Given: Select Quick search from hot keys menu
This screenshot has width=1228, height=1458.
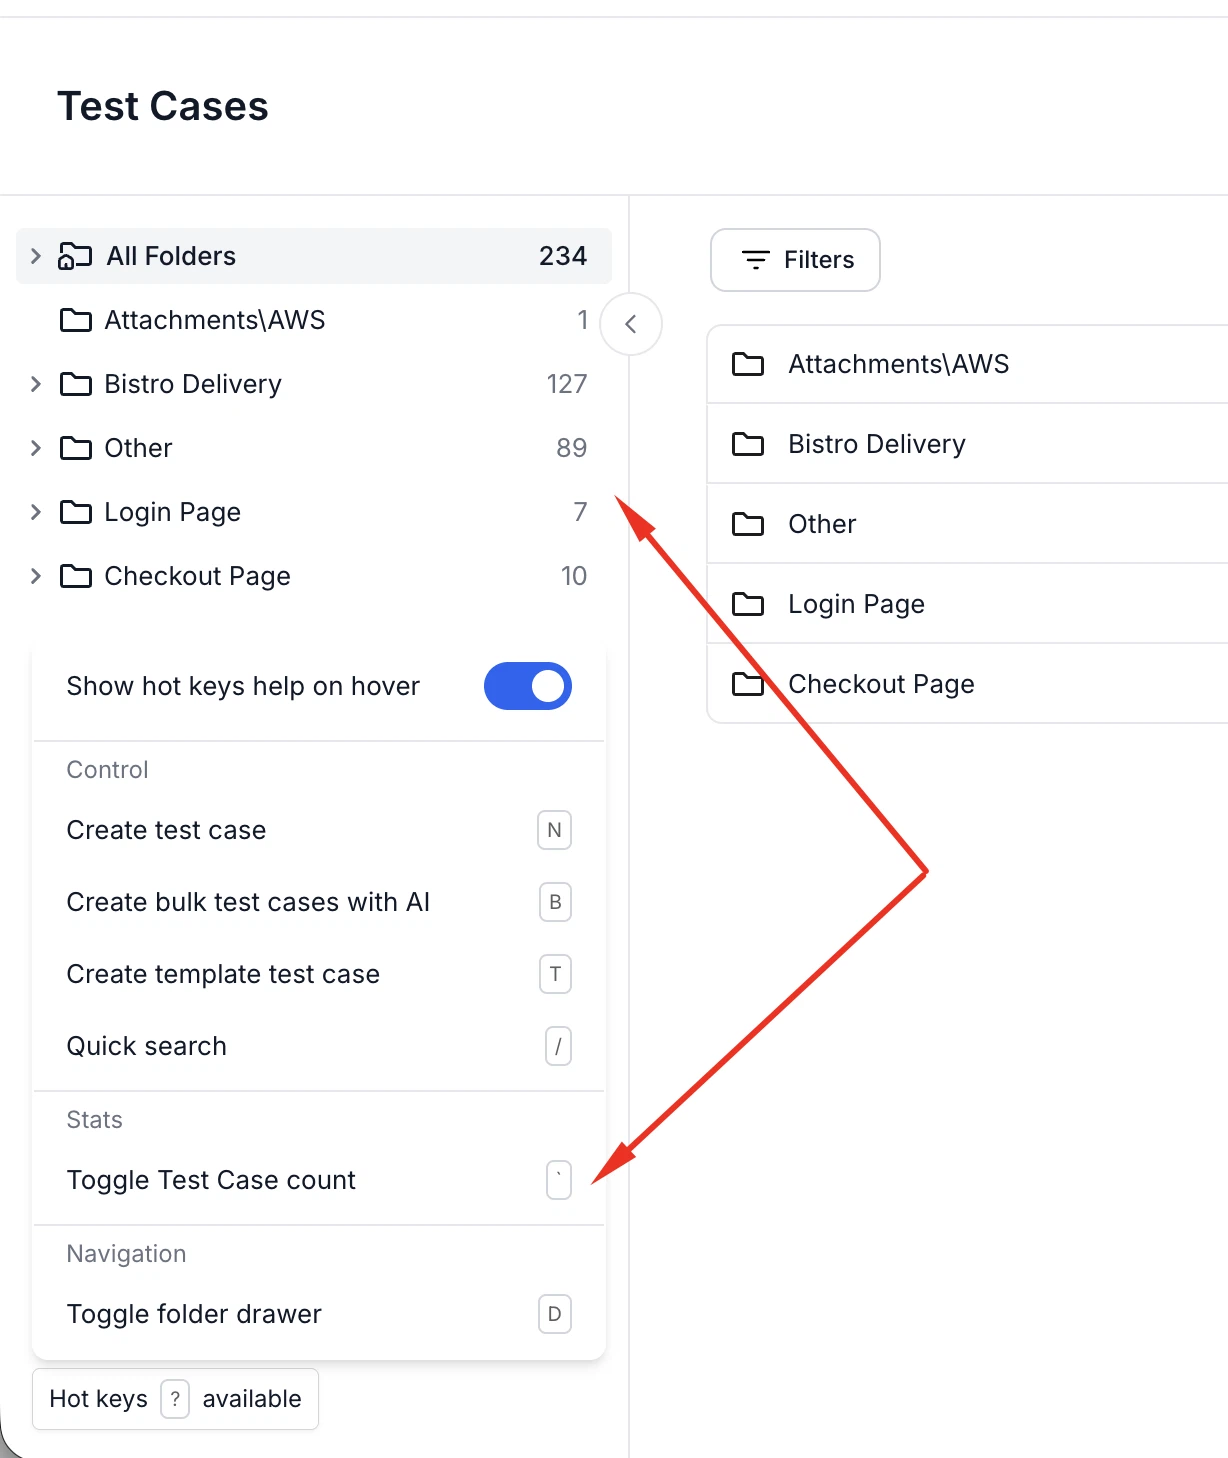Looking at the screenshot, I should click(x=147, y=1046).
